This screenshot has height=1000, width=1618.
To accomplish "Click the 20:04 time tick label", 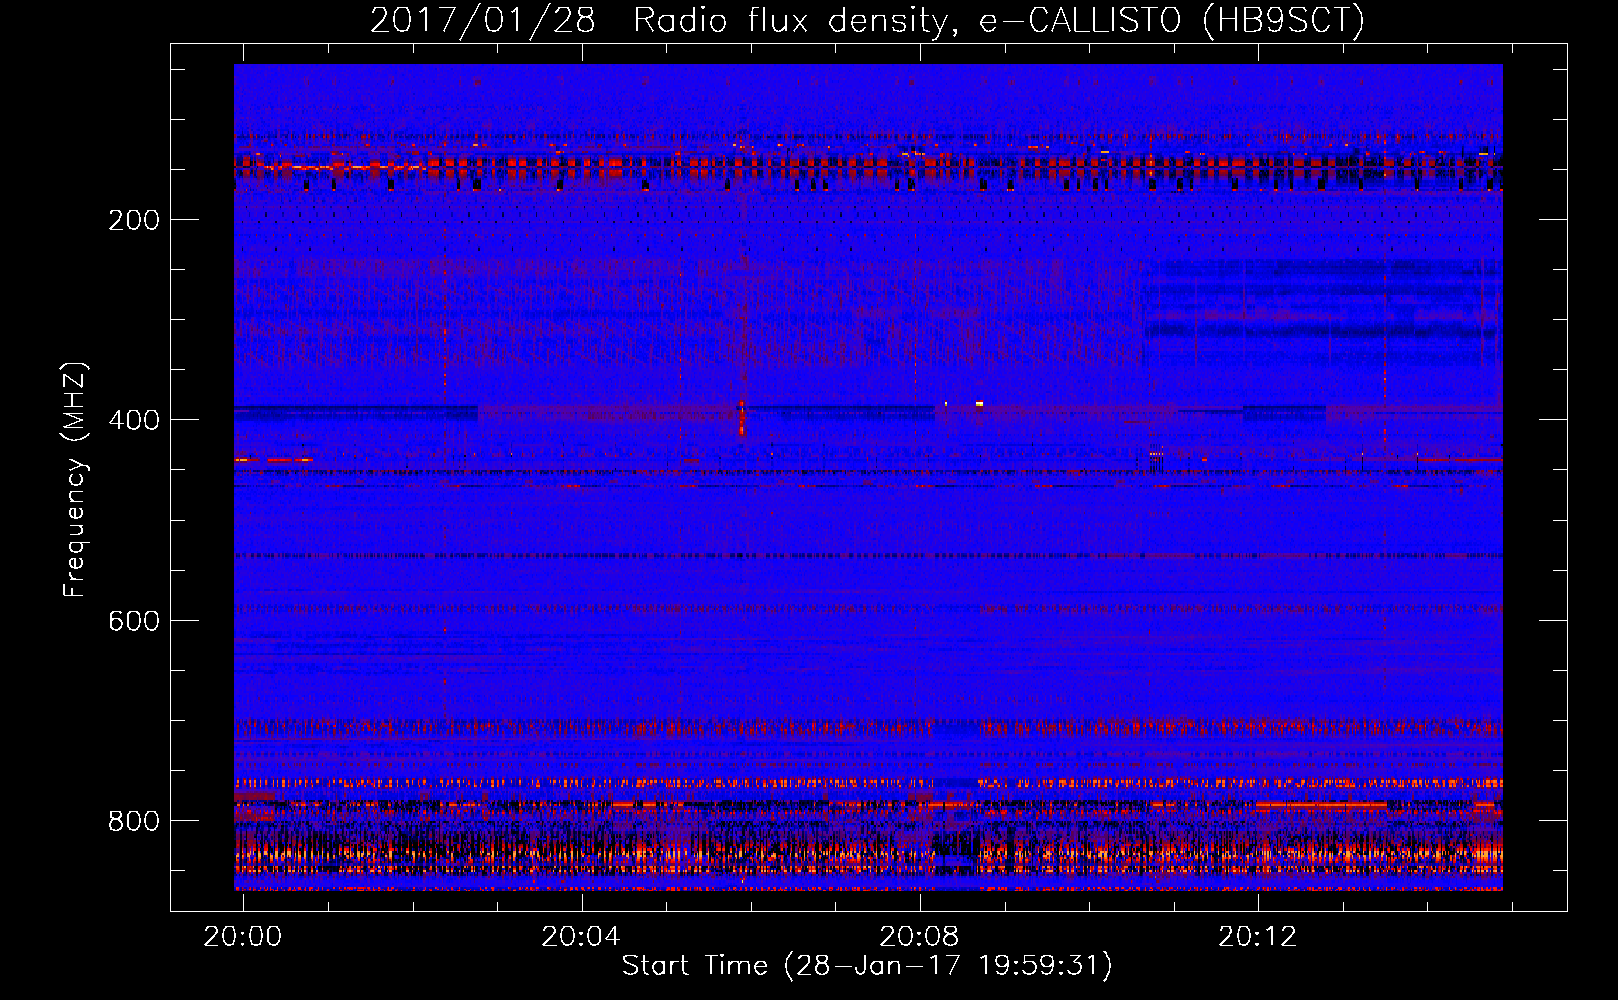I will pos(581,936).
